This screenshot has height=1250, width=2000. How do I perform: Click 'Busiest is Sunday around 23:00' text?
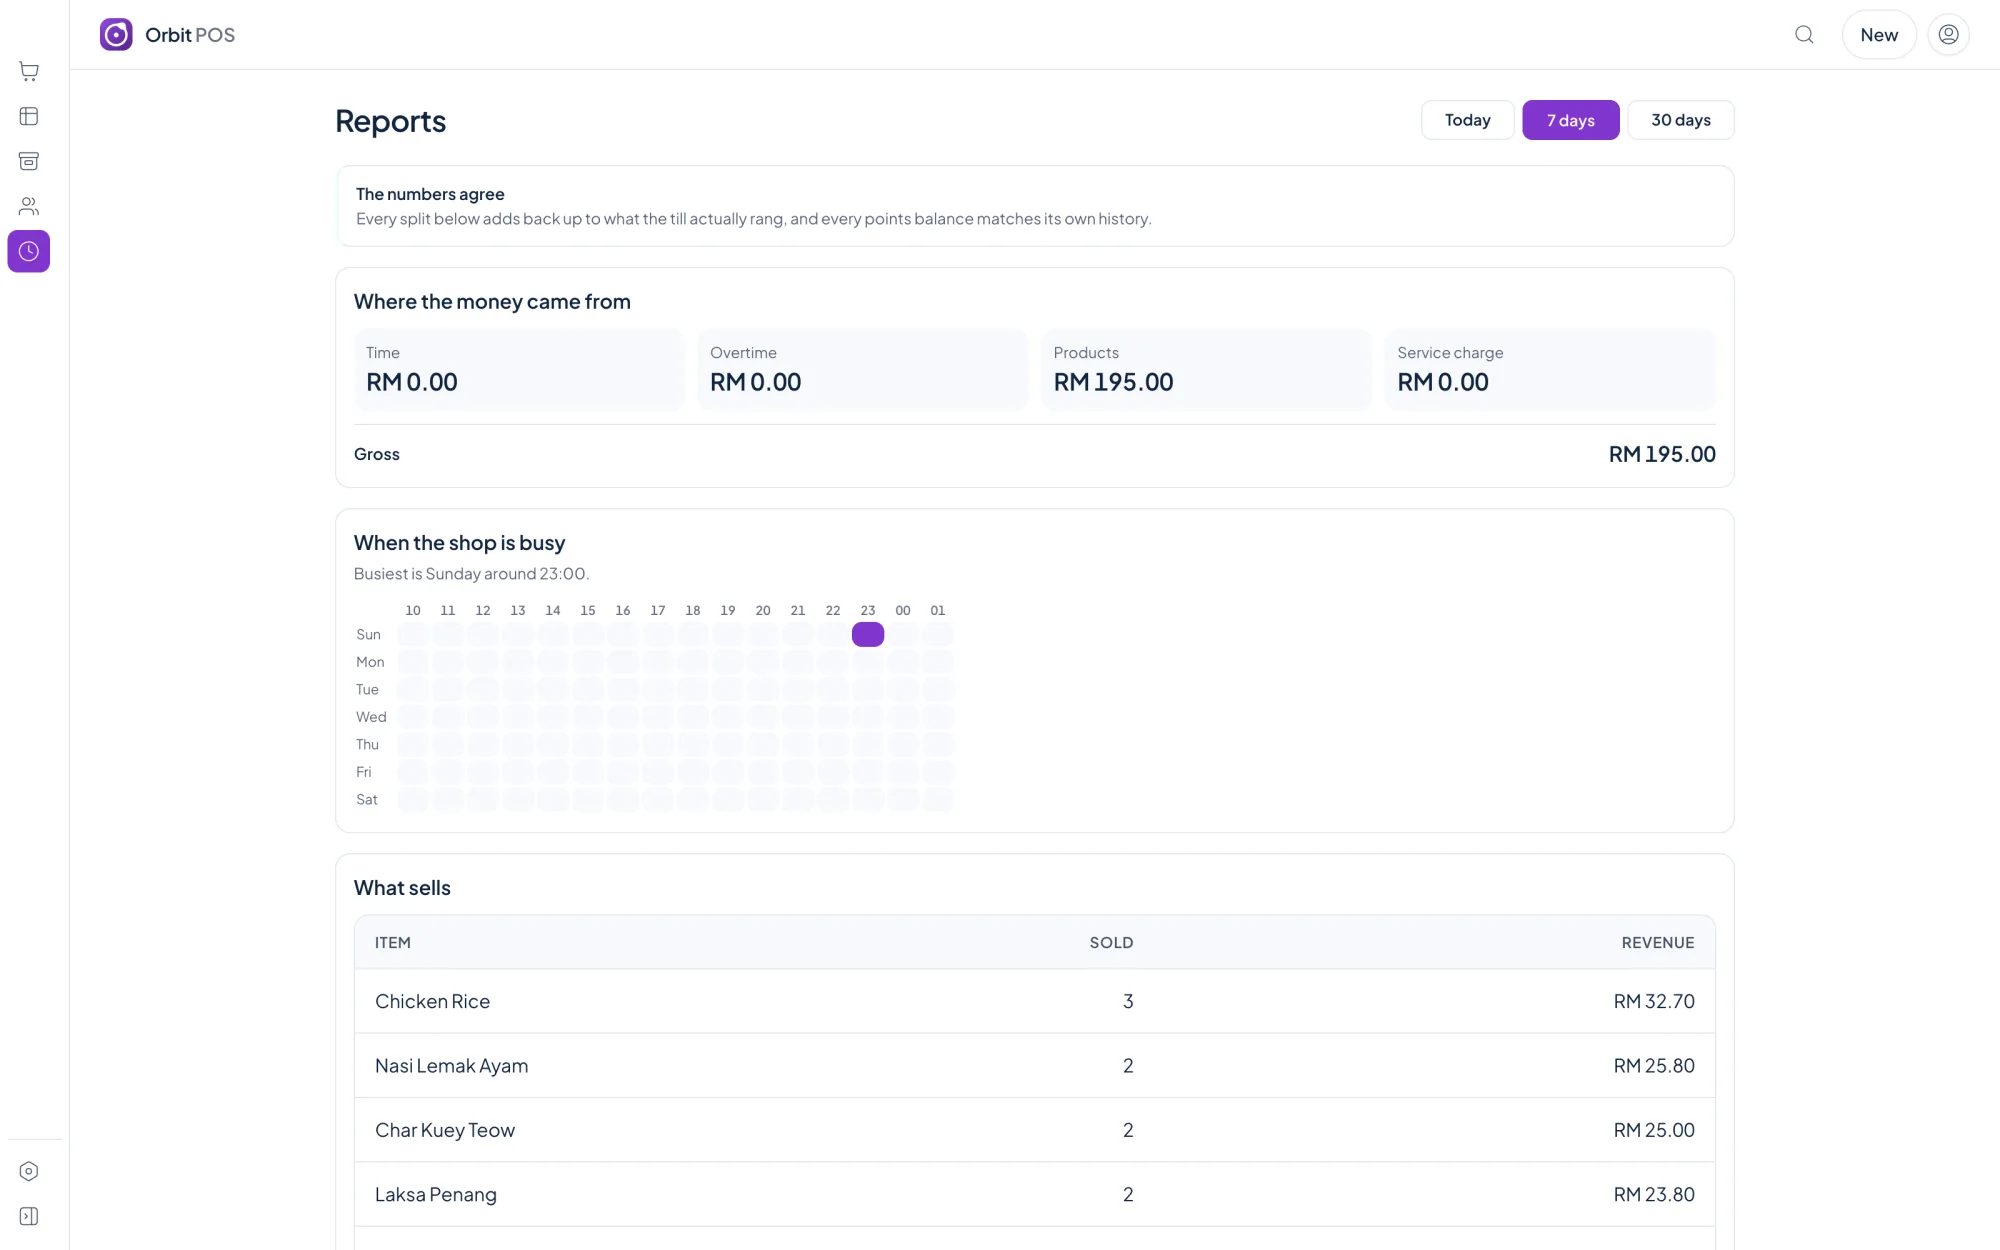pos(471,574)
